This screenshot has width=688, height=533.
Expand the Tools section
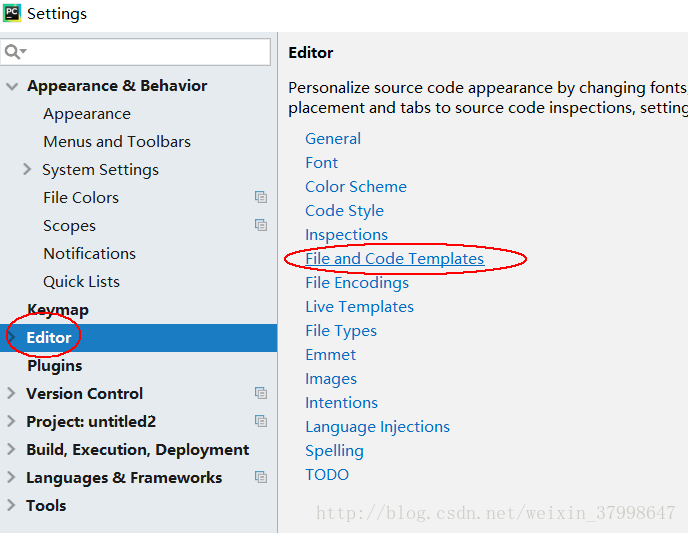pyautogui.click(x=12, y=506)
